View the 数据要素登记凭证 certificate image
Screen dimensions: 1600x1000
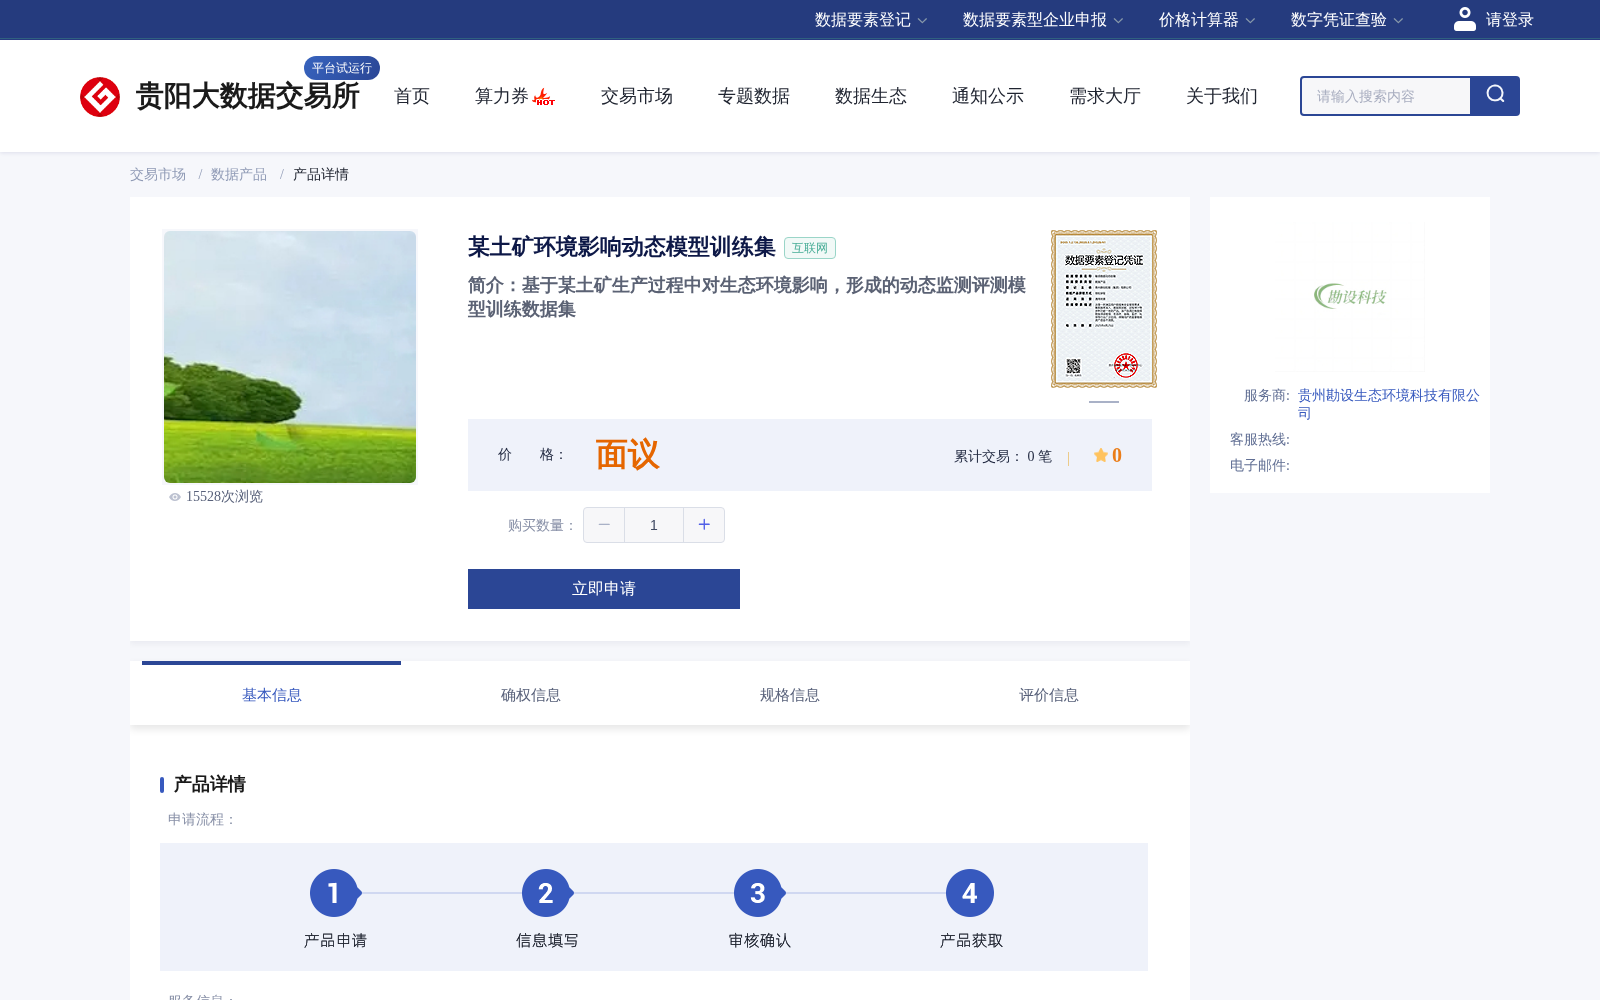[x=1104, y=309]
